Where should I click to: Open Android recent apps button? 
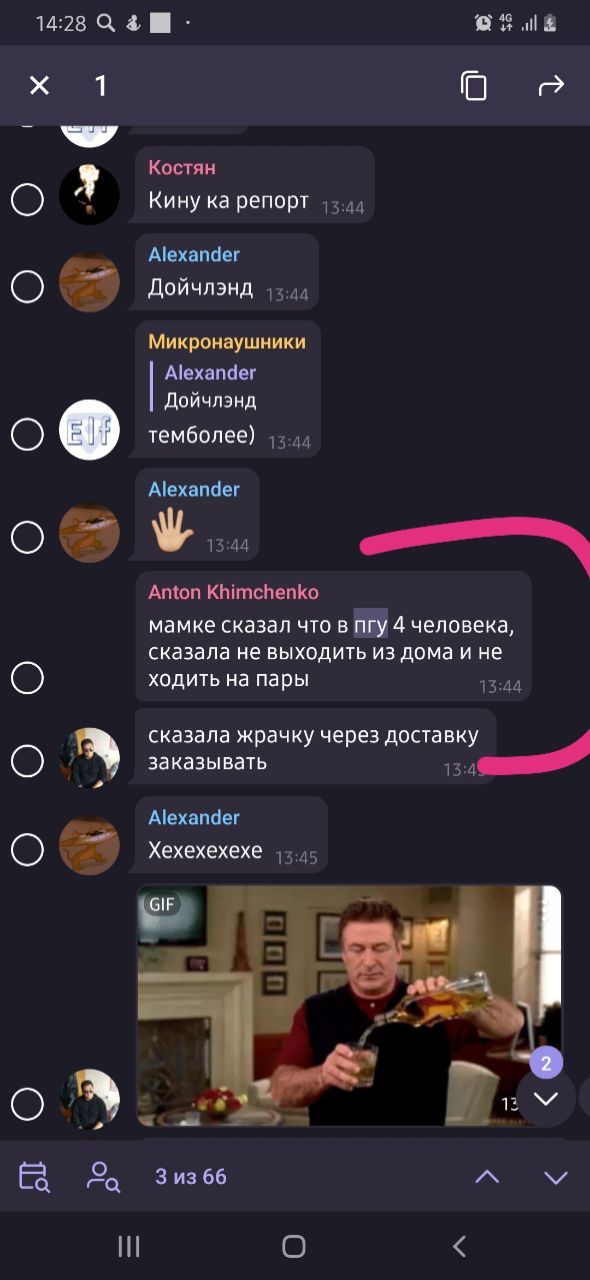tap(129, 1246)
